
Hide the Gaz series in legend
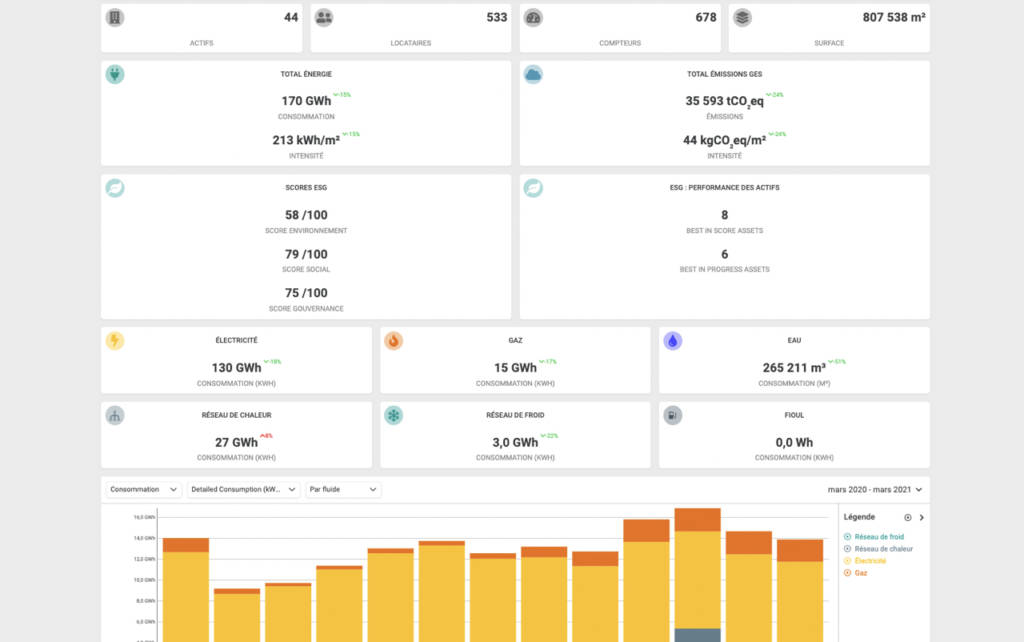click(860, 573)
